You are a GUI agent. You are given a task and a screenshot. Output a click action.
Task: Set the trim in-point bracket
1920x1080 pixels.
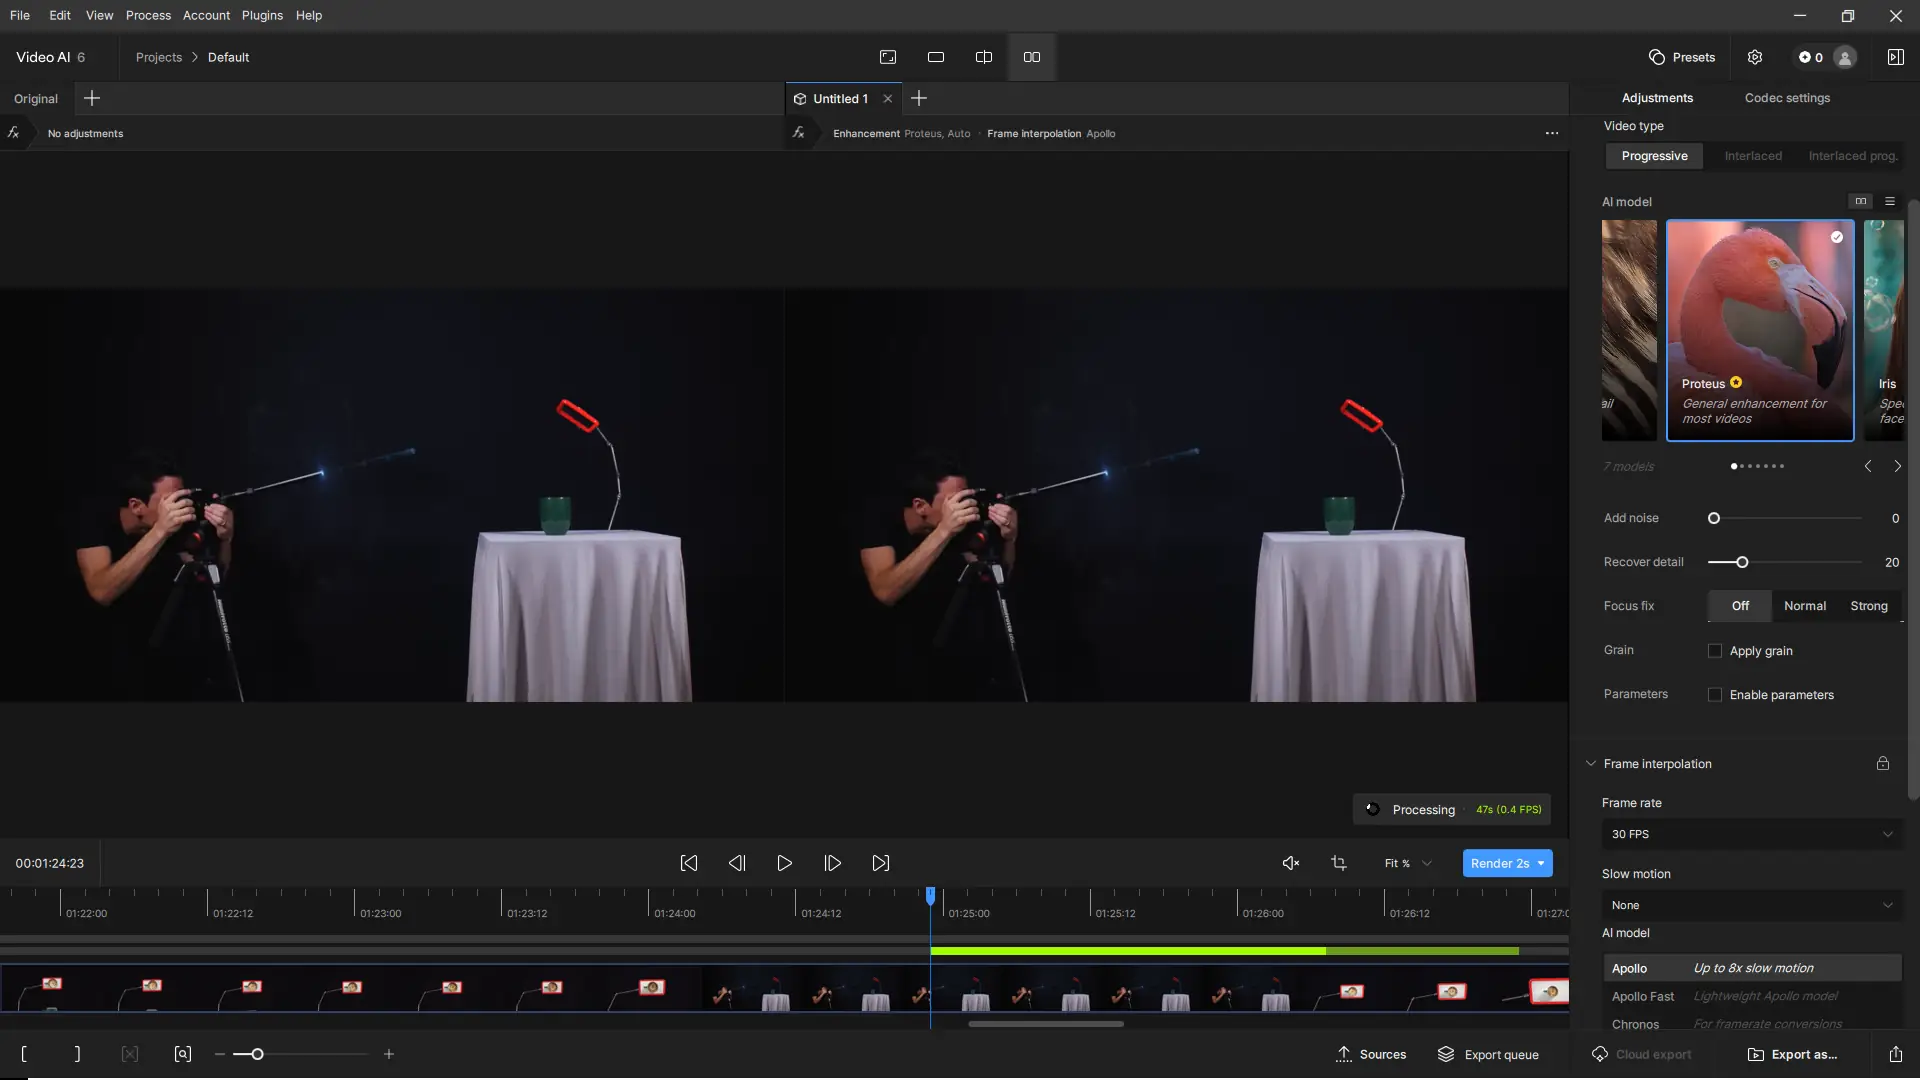tap(24, 1054)
